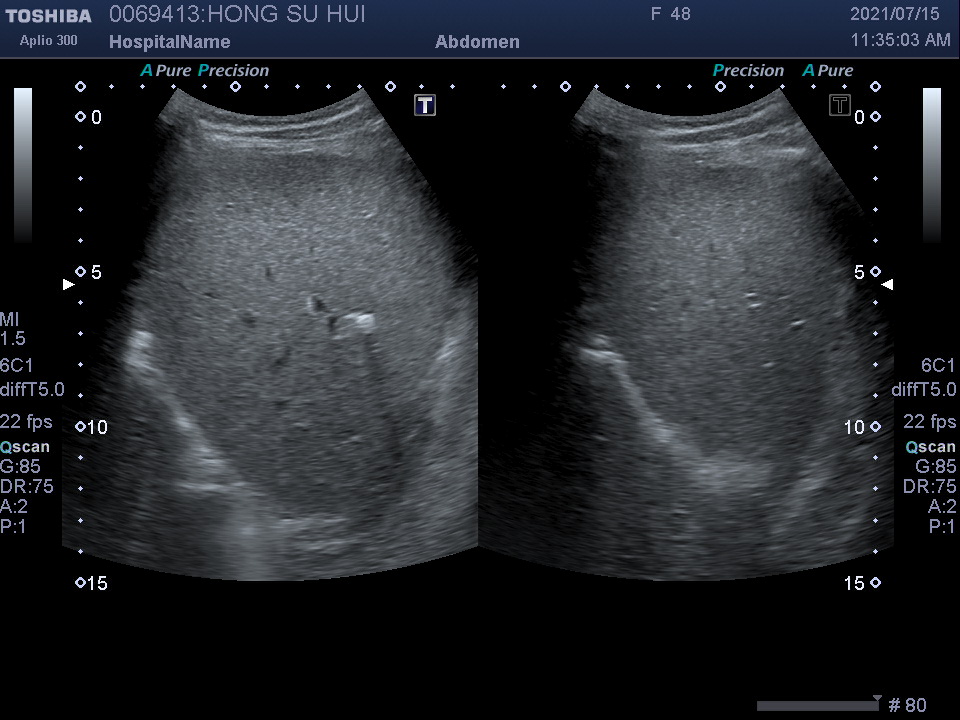
Task: Click the dimmed T marker on right image
Action: [x=839, y=105]
